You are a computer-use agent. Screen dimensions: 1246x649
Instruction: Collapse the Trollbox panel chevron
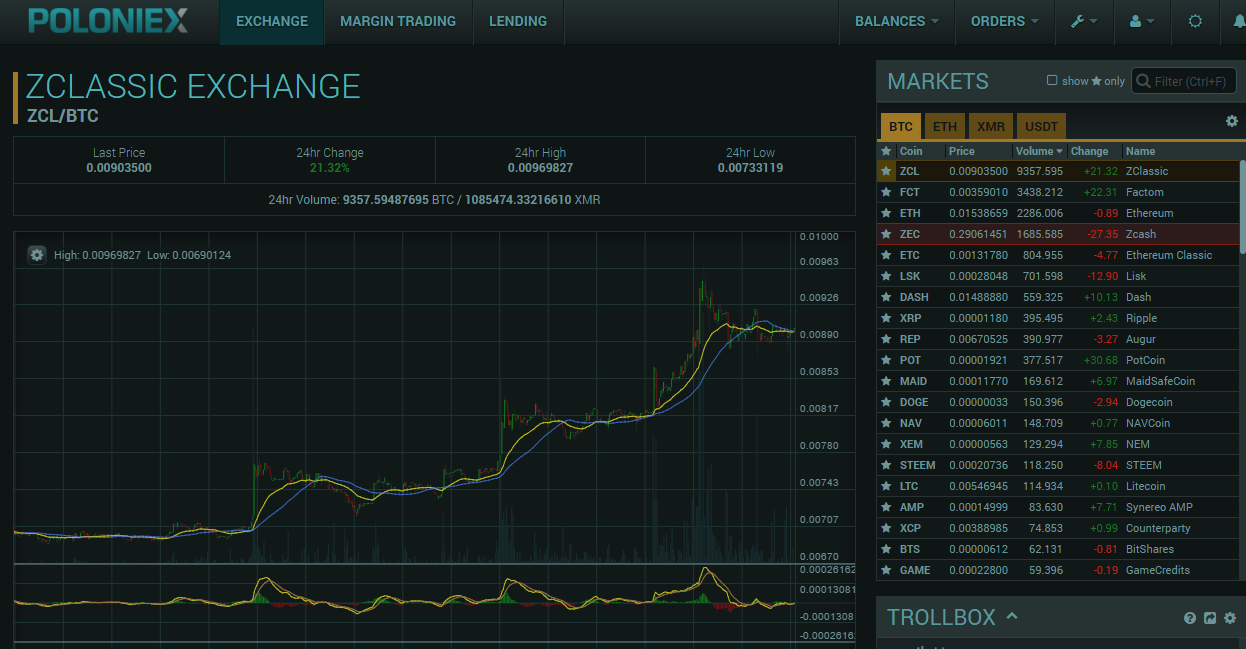1012,616
